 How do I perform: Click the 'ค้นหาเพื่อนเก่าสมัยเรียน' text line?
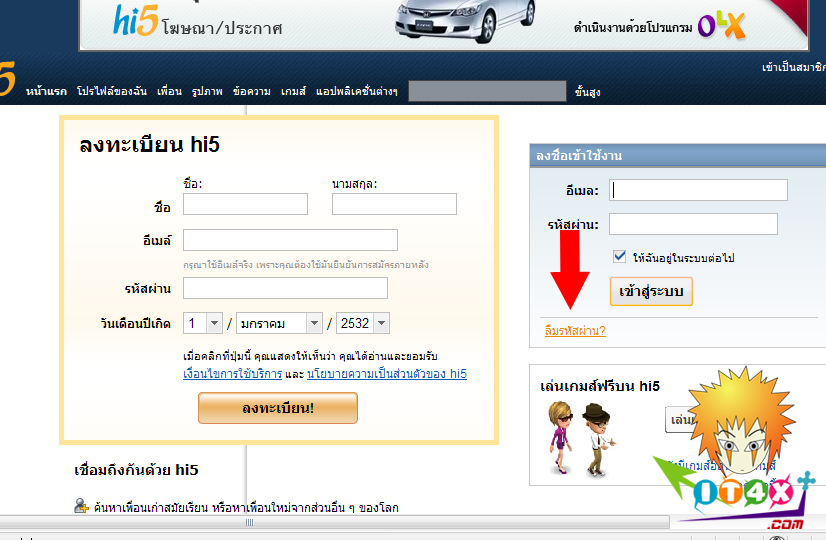[x=247, y=508]
